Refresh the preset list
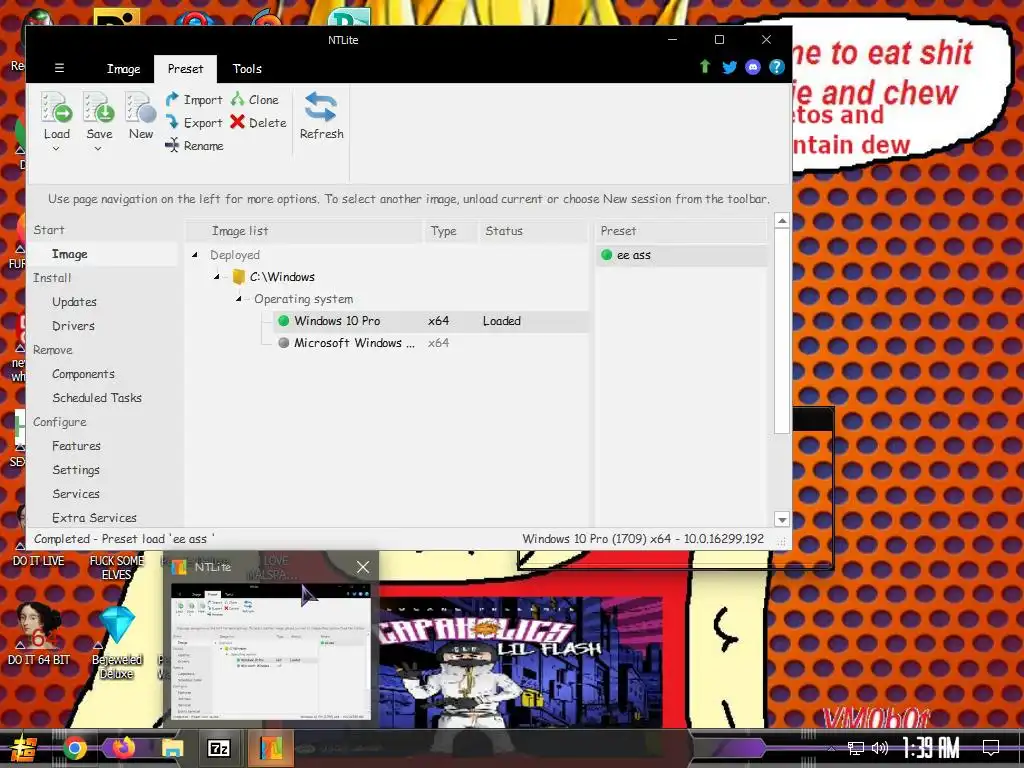 pyautogui.click(x=321, y=116)
